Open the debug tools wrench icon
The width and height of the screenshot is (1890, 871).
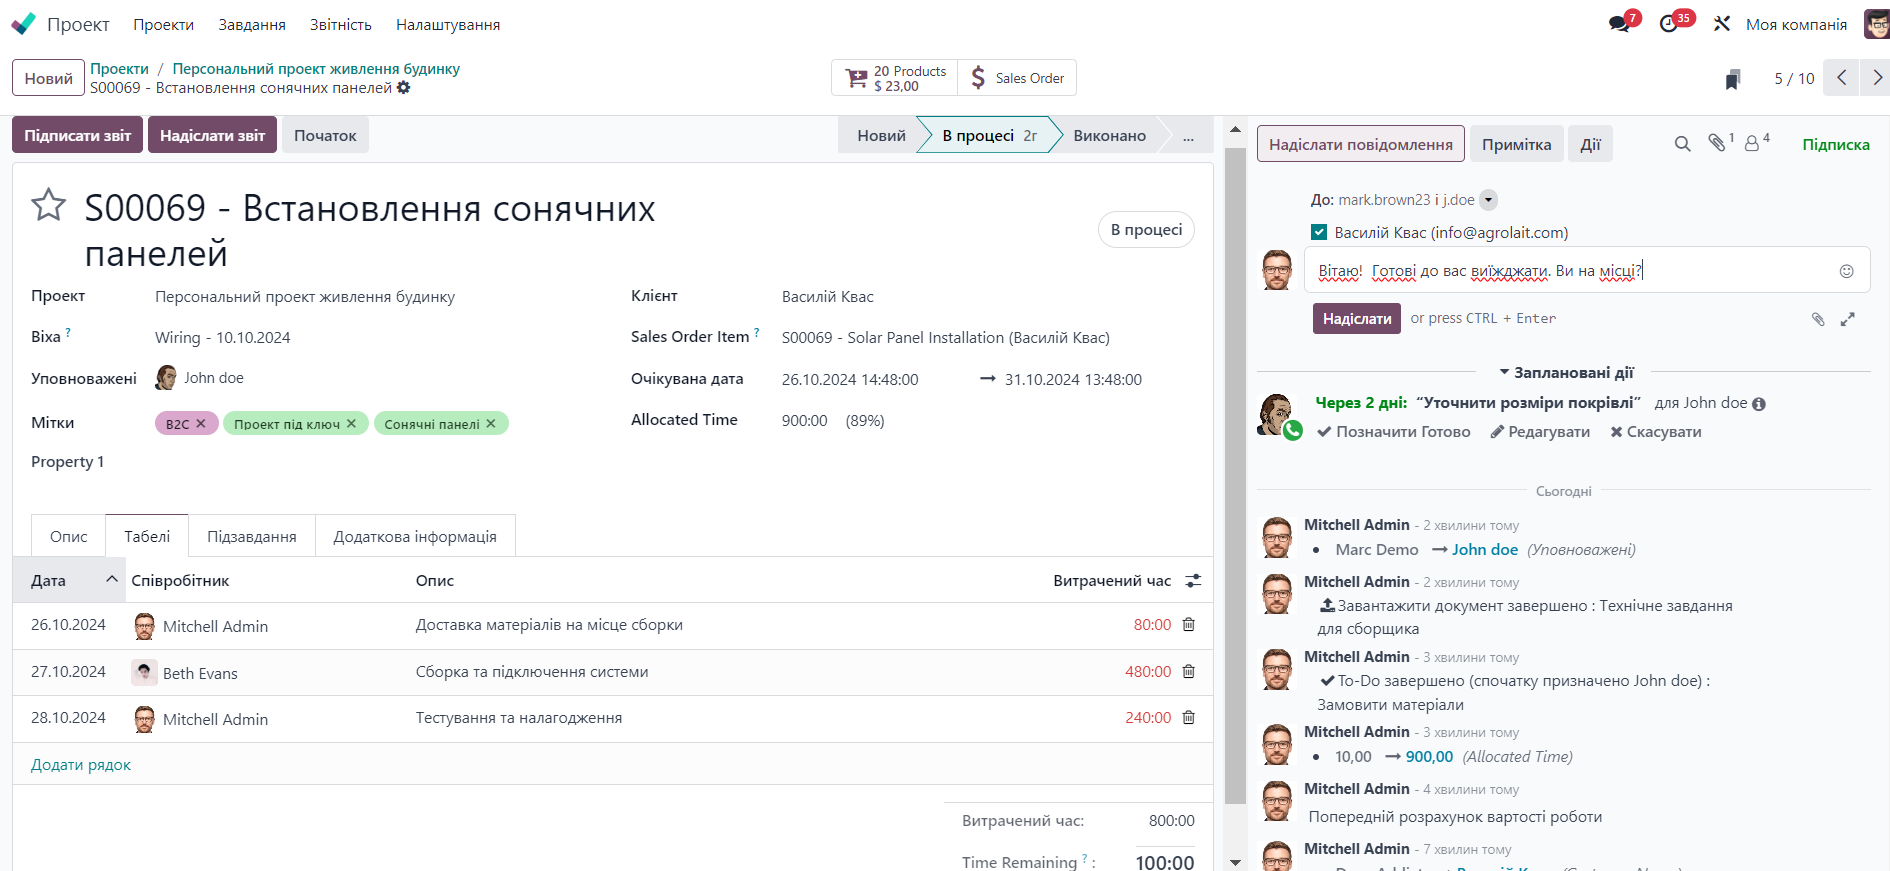1722,24
